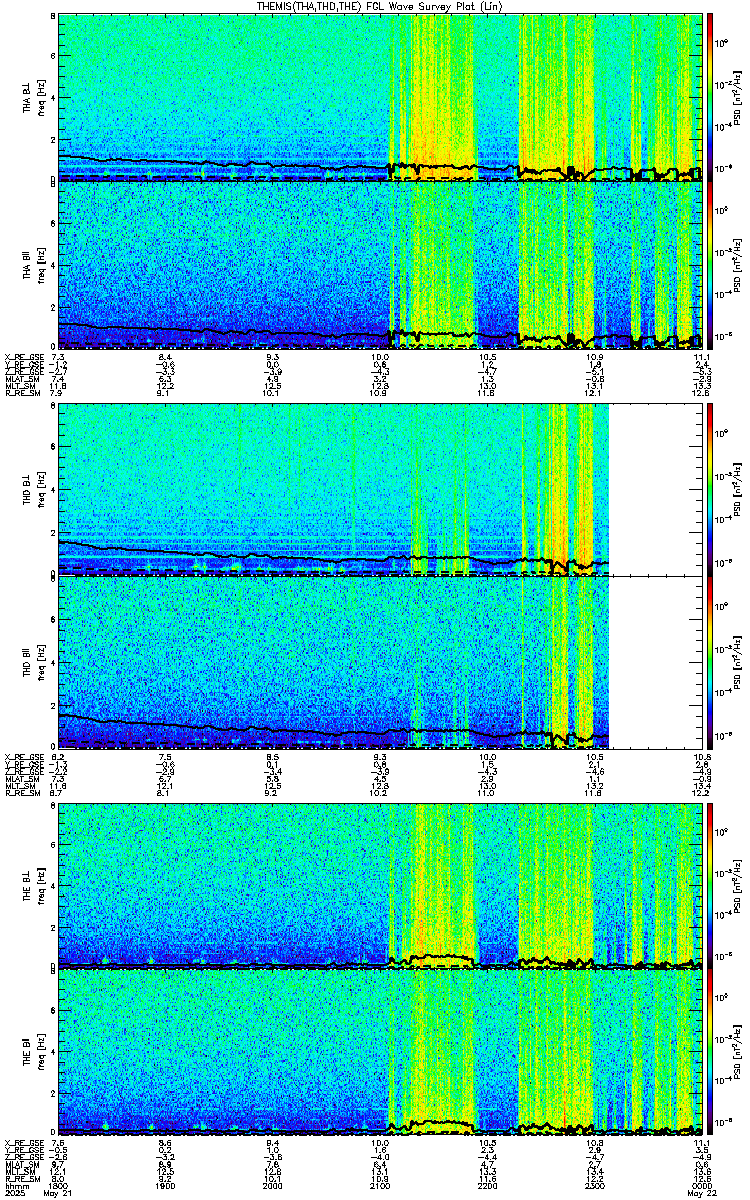Click the 2025 year label
750x1200 pixels.
click(x=15, y=1193)
